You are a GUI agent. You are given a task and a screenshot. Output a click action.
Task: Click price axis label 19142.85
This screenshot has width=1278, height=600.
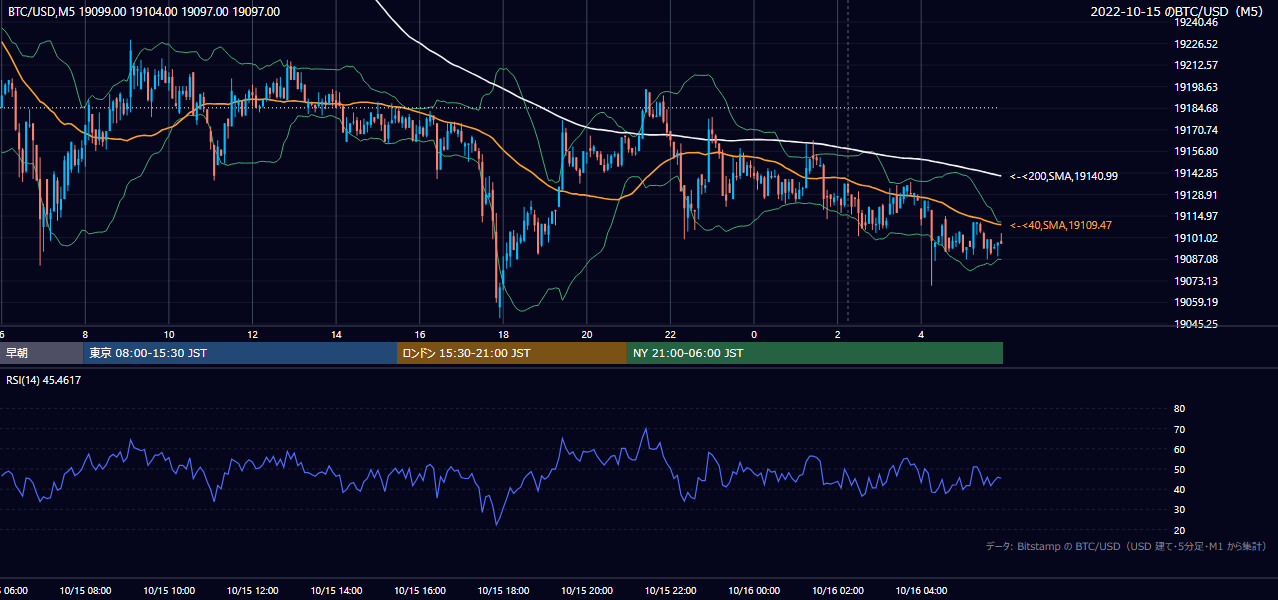[1196, 173]
